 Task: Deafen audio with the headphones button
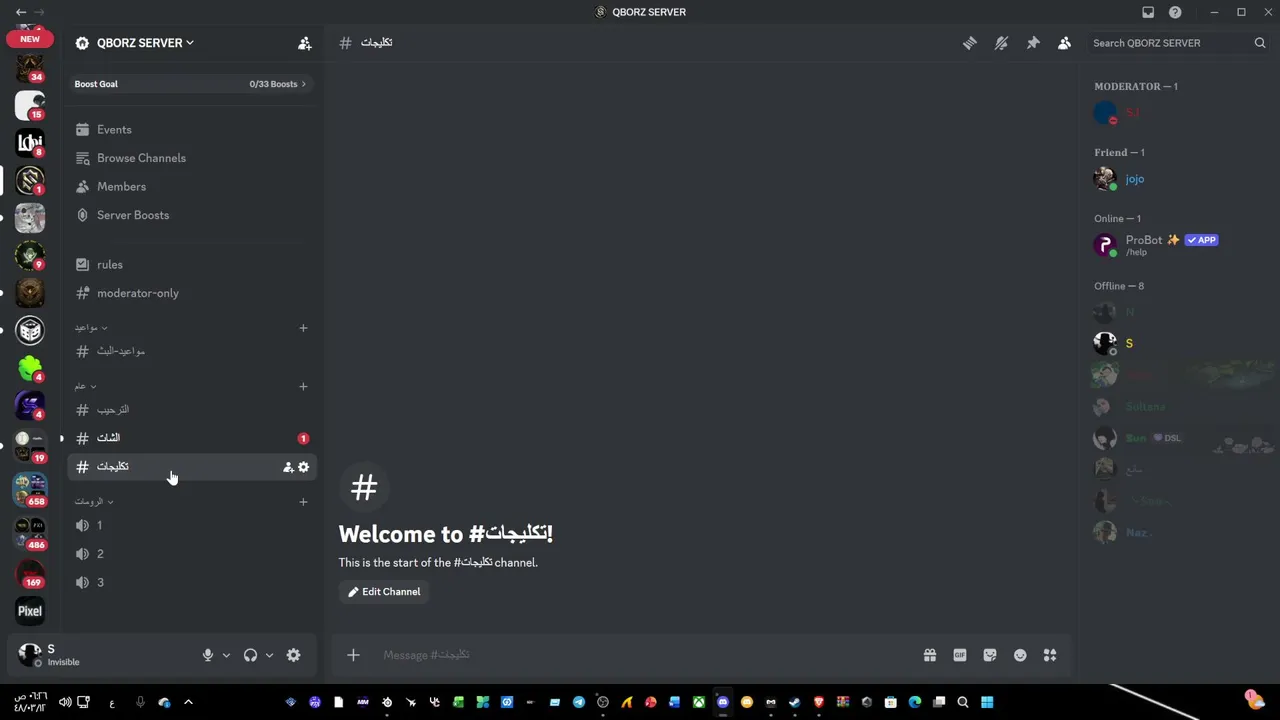[x=250, y=655]
